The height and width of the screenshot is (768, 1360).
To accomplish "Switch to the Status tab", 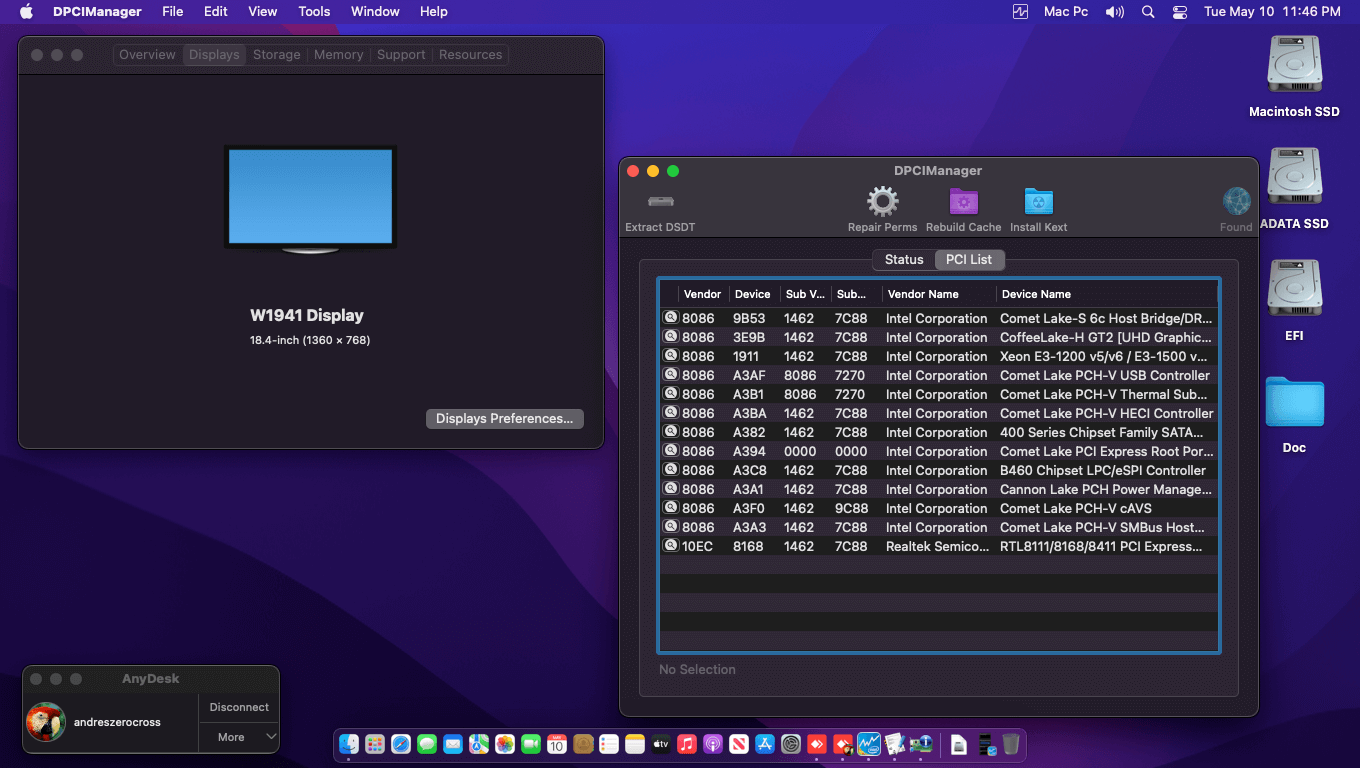I will (904, 259).
